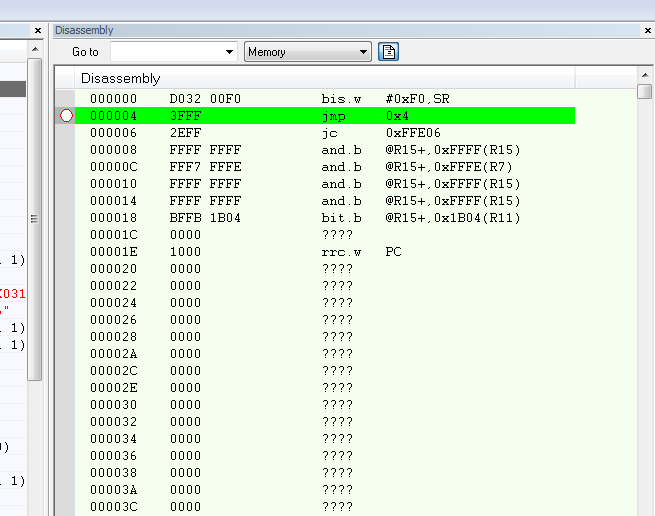The image size is (655, 516).
Task: Select row at address 000008
Action: pyautogui.click(x=325, y=150)
